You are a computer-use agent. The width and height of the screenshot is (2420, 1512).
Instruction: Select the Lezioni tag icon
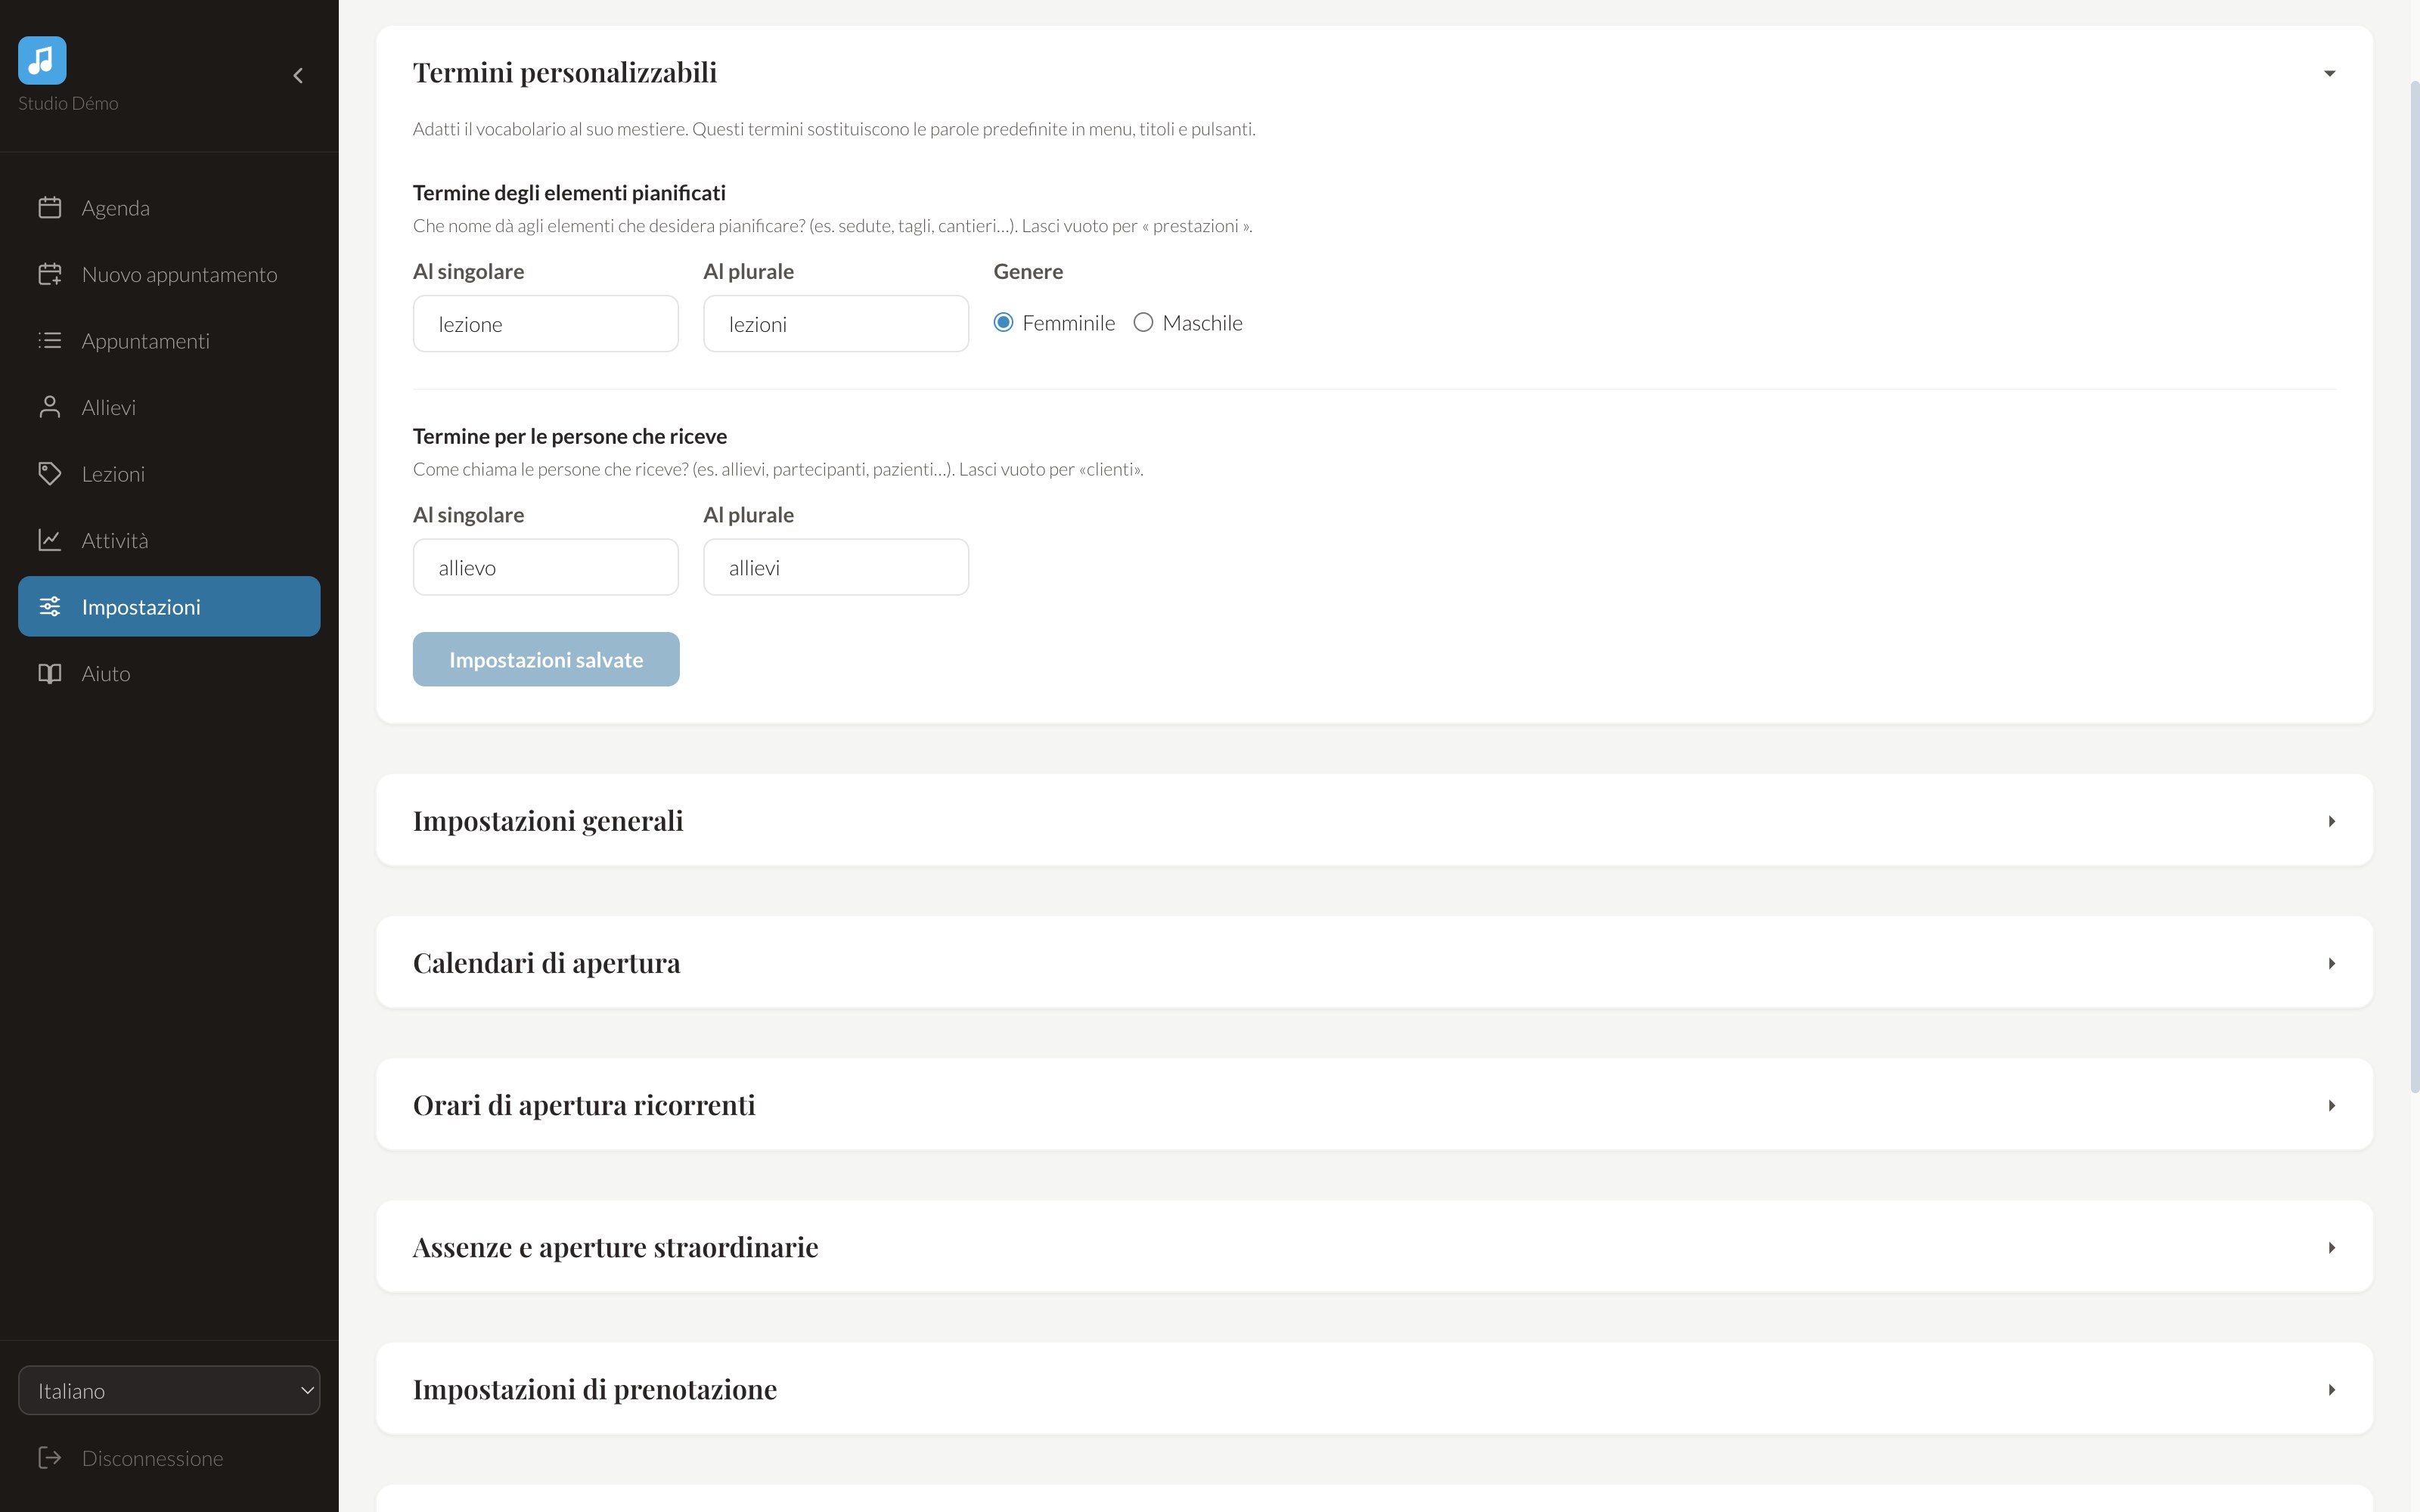[x=50, y=473]
